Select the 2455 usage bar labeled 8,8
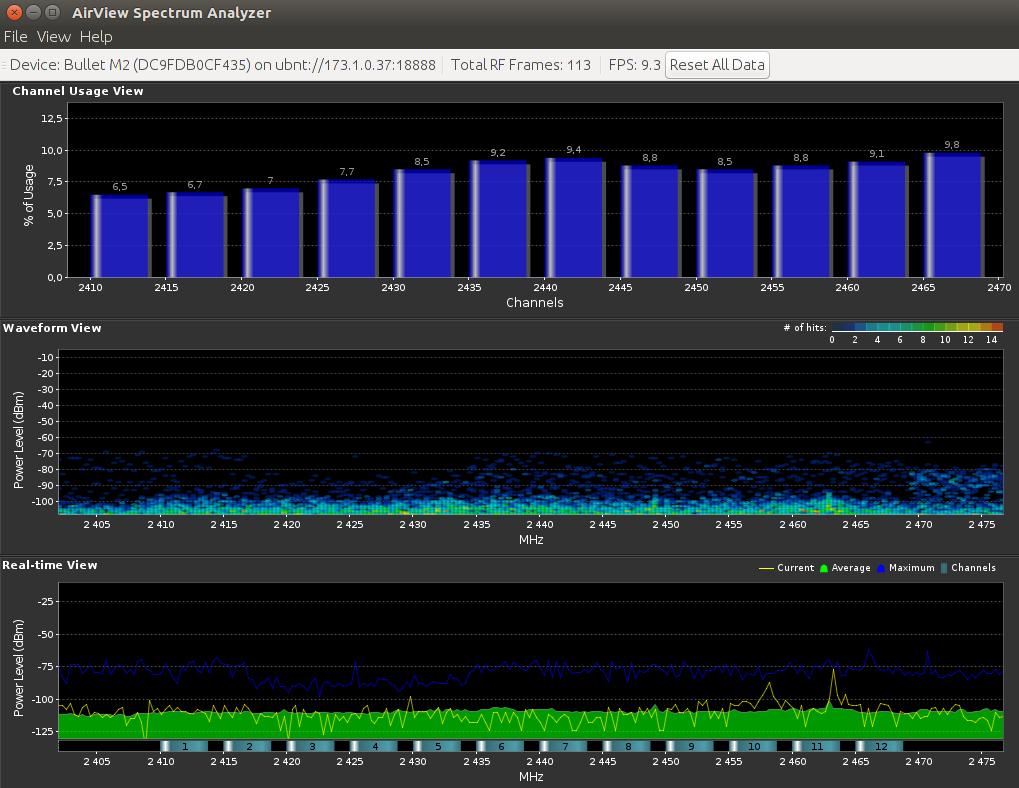Screen dimensions: 1019x788 point(803,221)
